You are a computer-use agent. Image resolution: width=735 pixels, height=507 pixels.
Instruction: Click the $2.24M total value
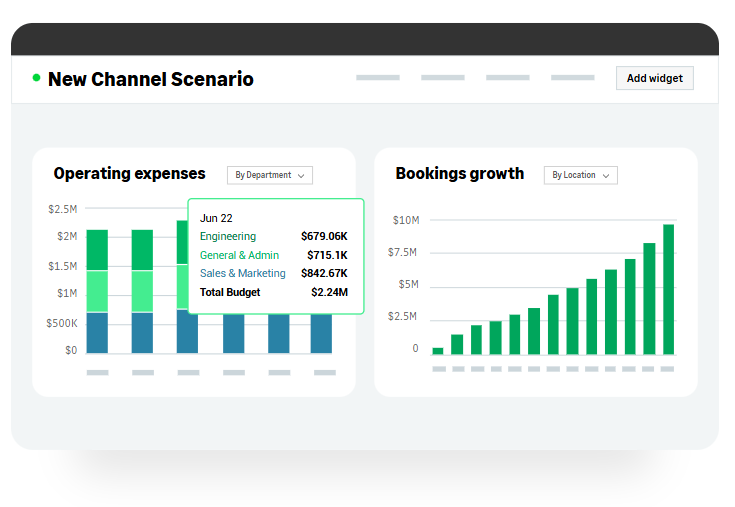329,292
